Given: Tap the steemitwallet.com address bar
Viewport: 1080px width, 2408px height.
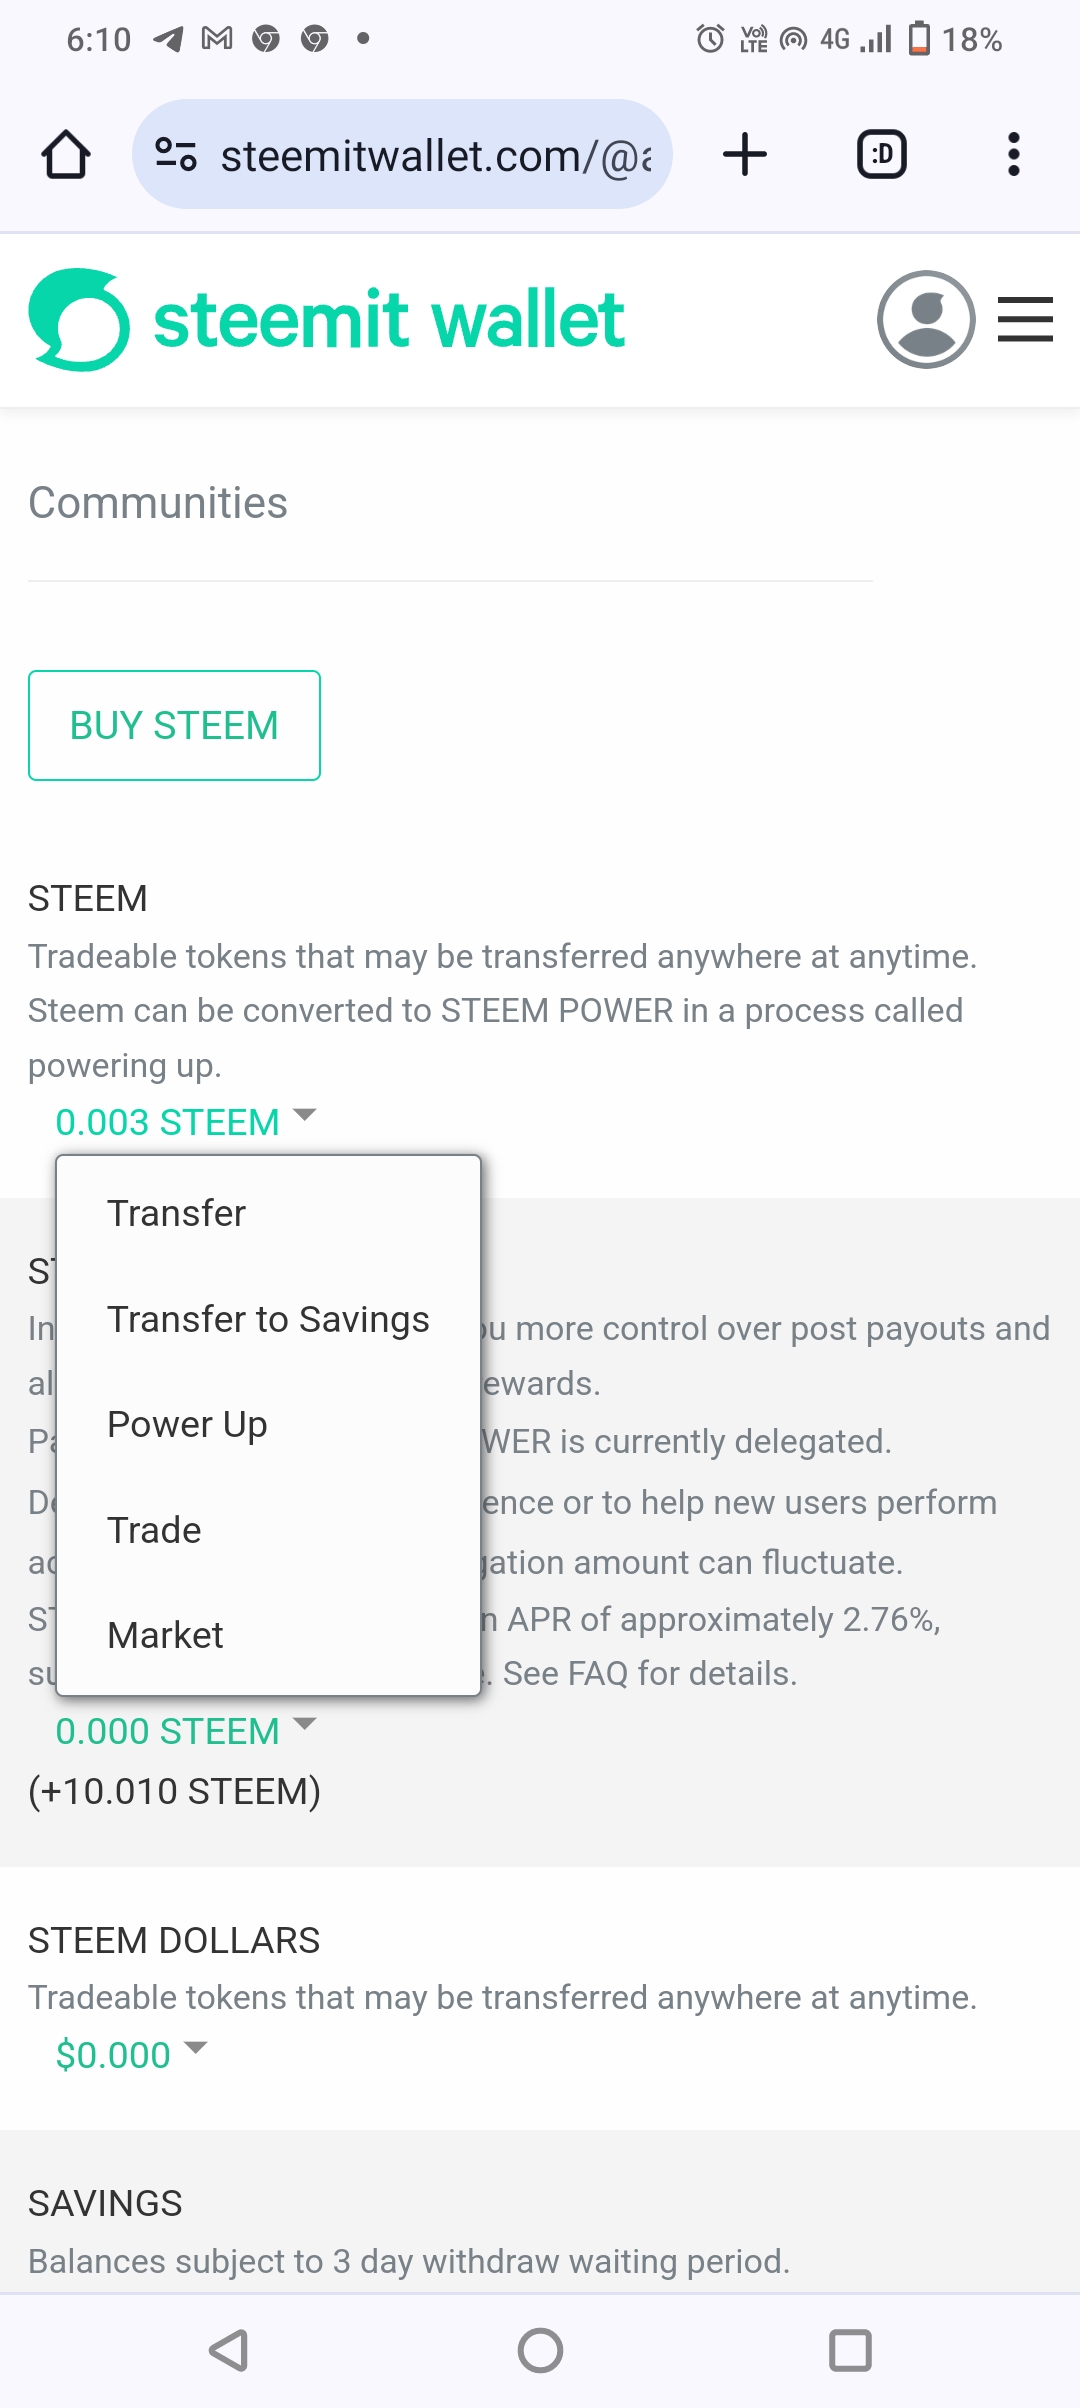Looking at the screenshot, I should (x=435, y=155).
